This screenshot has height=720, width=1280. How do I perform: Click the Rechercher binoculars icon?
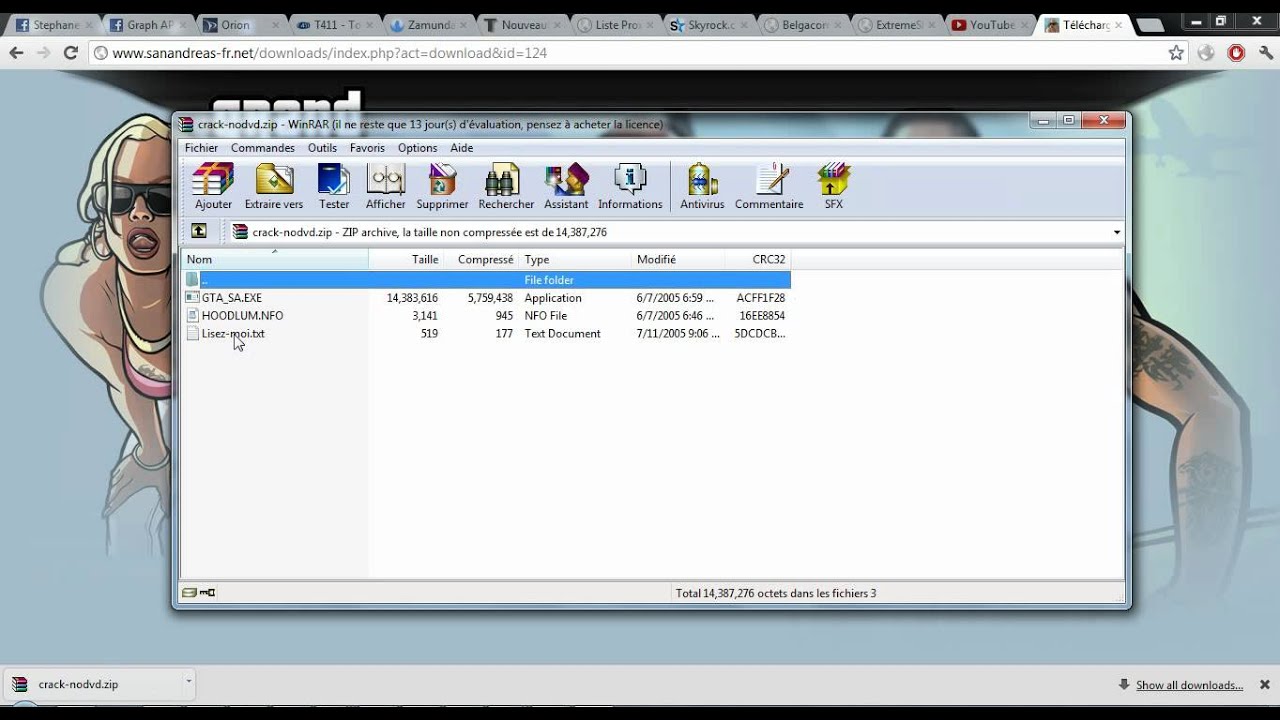click(502, 180)
